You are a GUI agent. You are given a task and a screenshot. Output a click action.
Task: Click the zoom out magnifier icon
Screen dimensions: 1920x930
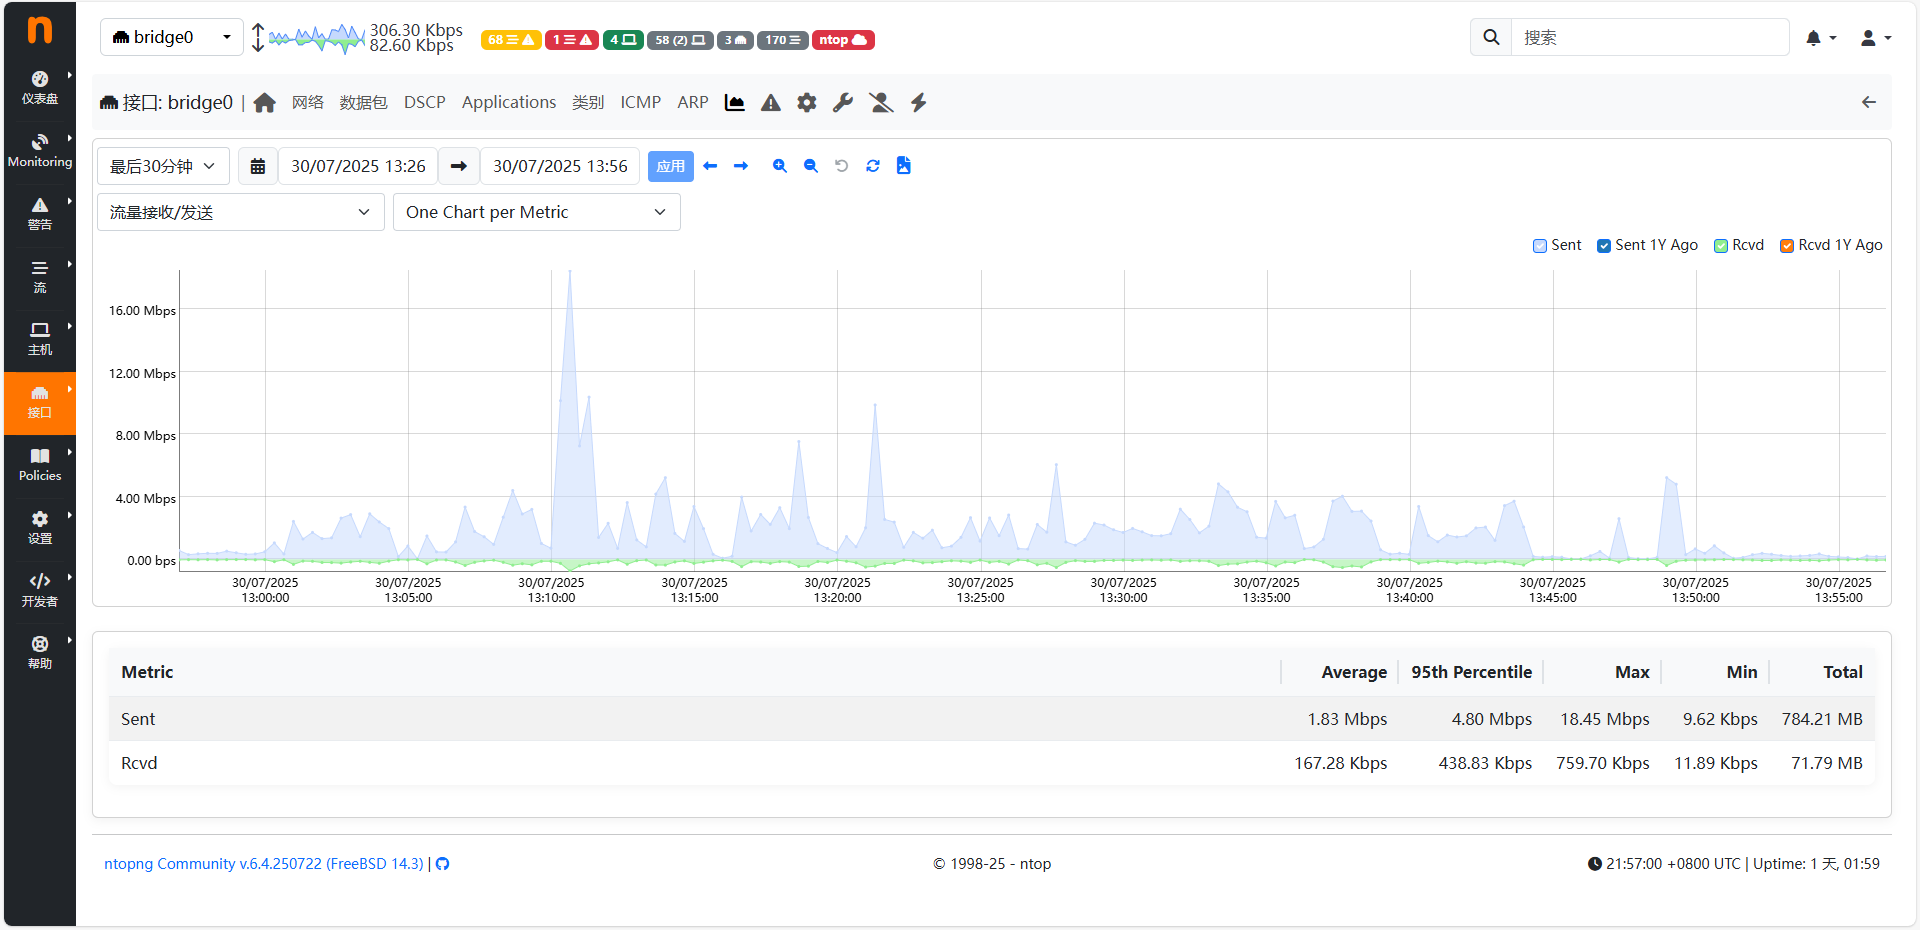(811, 166)
